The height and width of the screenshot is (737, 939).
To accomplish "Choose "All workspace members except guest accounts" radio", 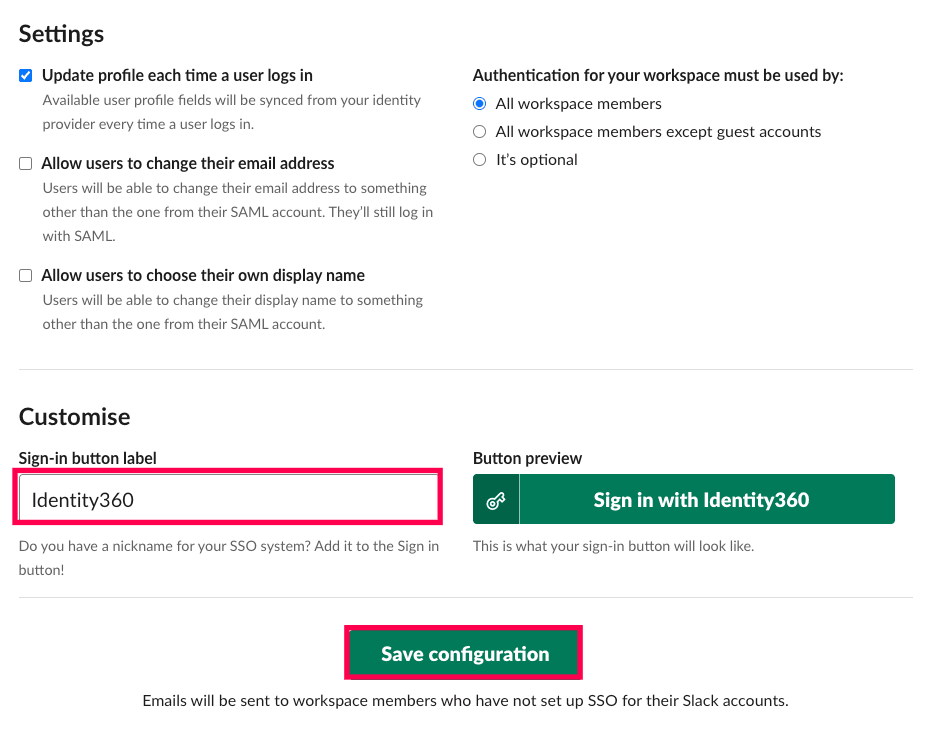I will (480, 132).
